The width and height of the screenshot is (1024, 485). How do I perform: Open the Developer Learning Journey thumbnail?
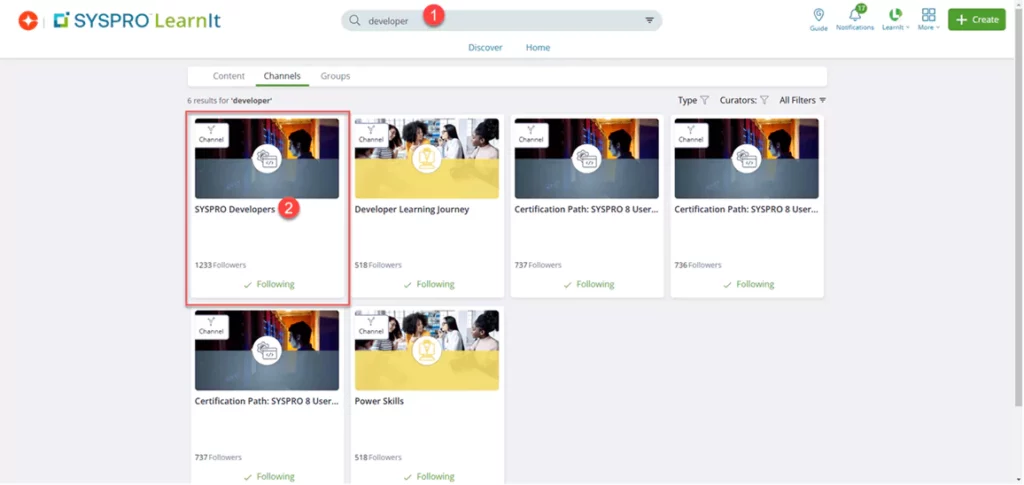click(427, 158)
